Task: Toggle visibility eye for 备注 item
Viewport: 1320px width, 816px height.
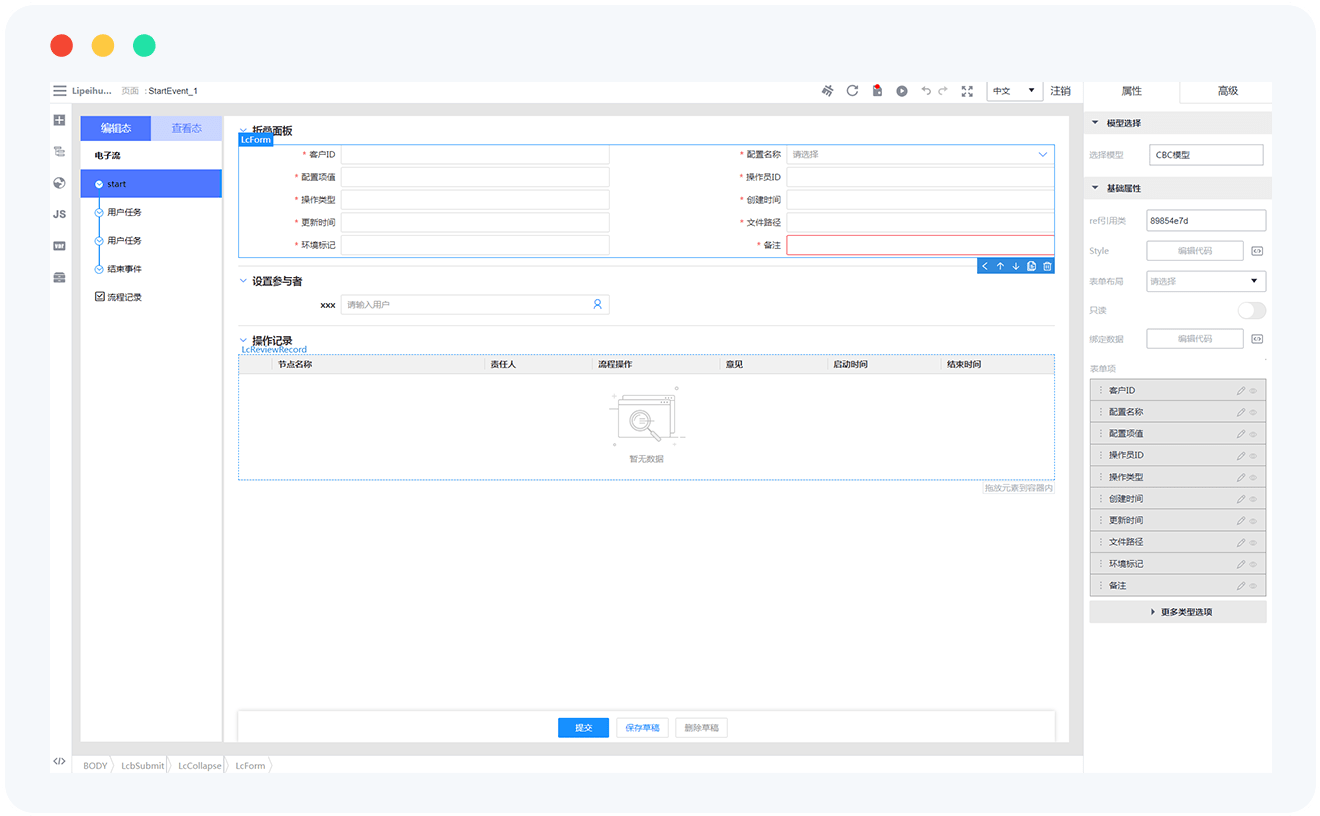Action: tap(1253, 586)
